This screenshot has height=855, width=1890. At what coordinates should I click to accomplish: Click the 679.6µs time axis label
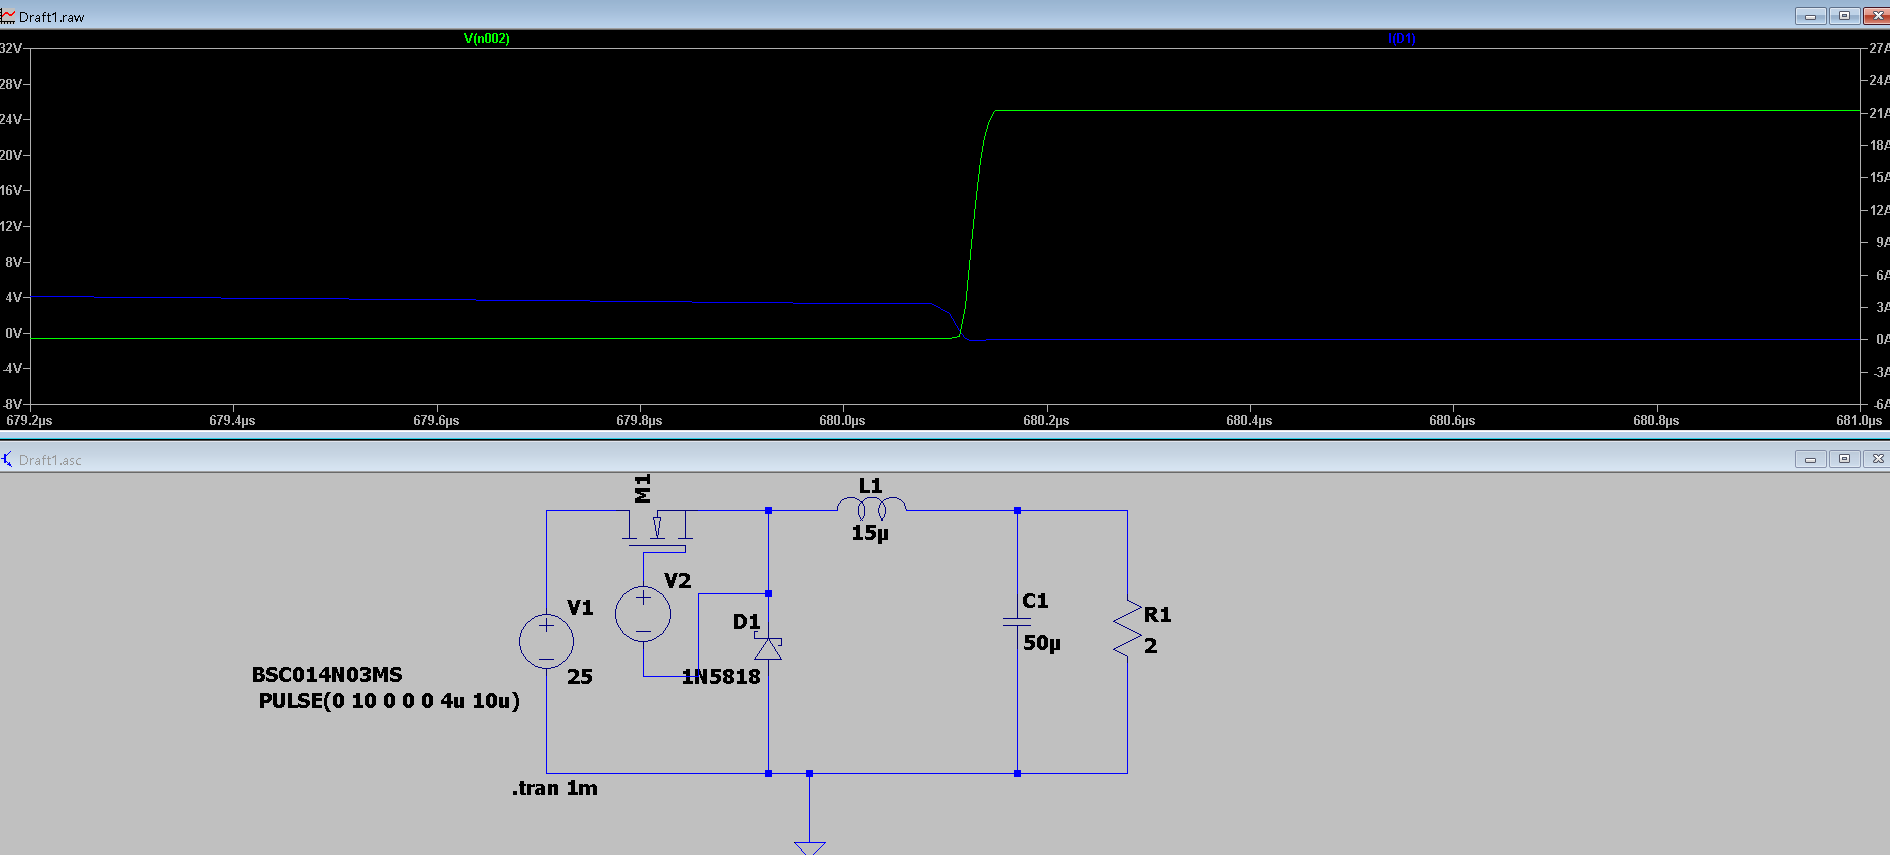pyautogui.click(x=436, y=421)
